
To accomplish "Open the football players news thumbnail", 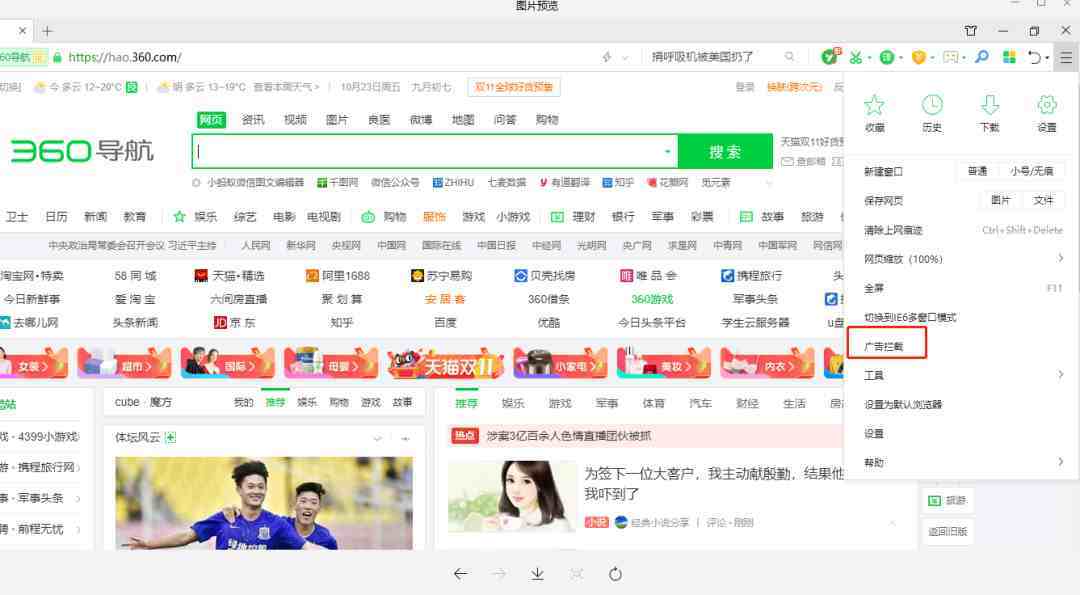I will click(264, 503).
